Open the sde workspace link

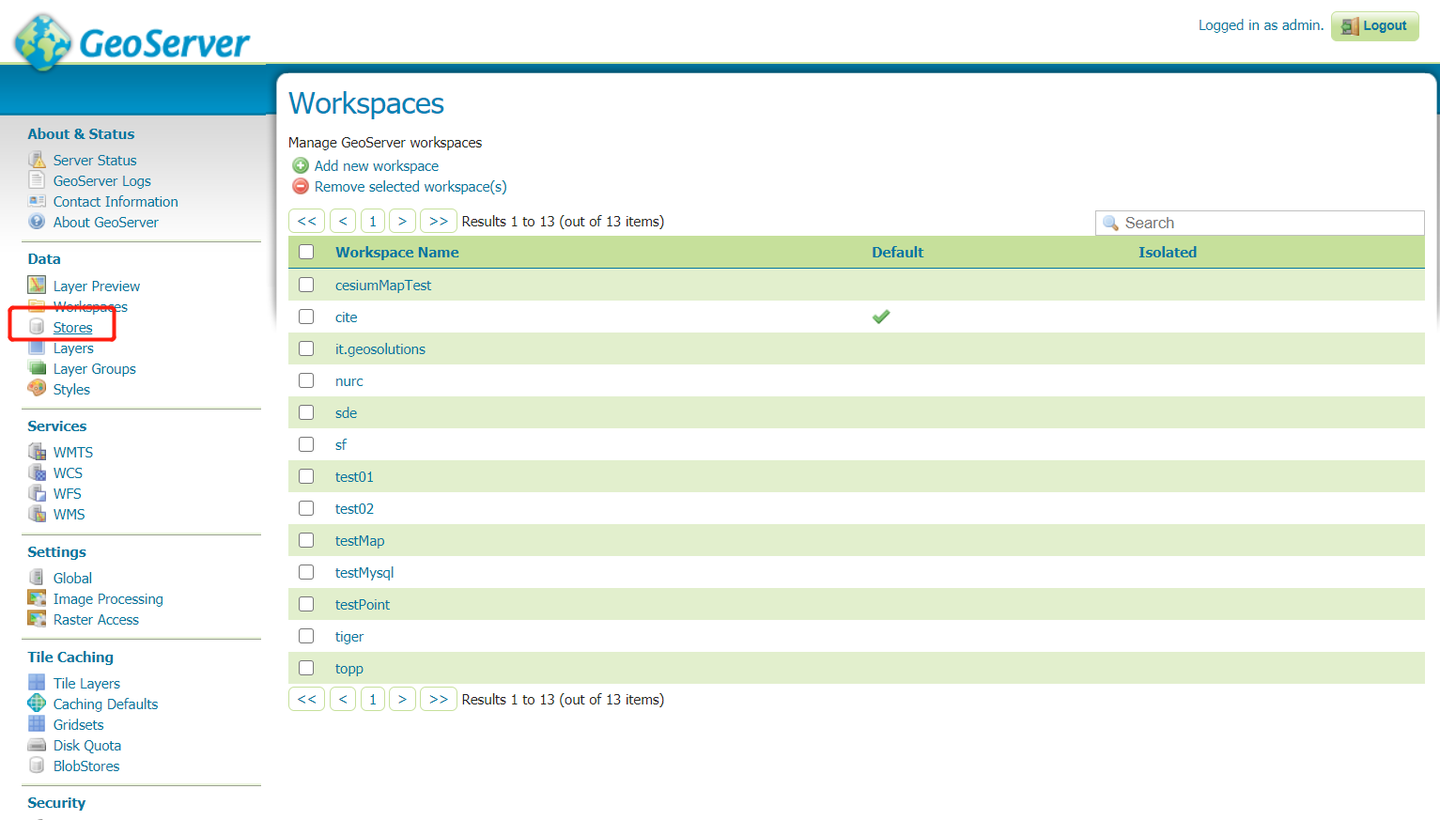pyautogui.click(x=346, y=413)
